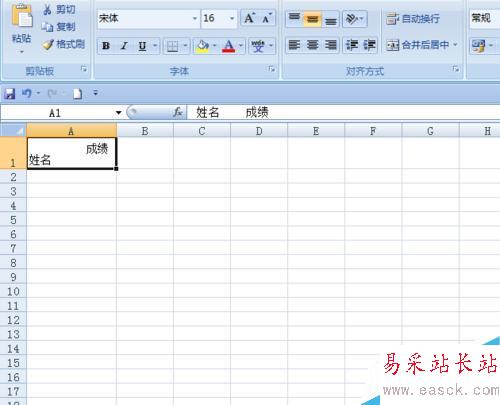Toggle italic formatting

click(x=124, y=46)
